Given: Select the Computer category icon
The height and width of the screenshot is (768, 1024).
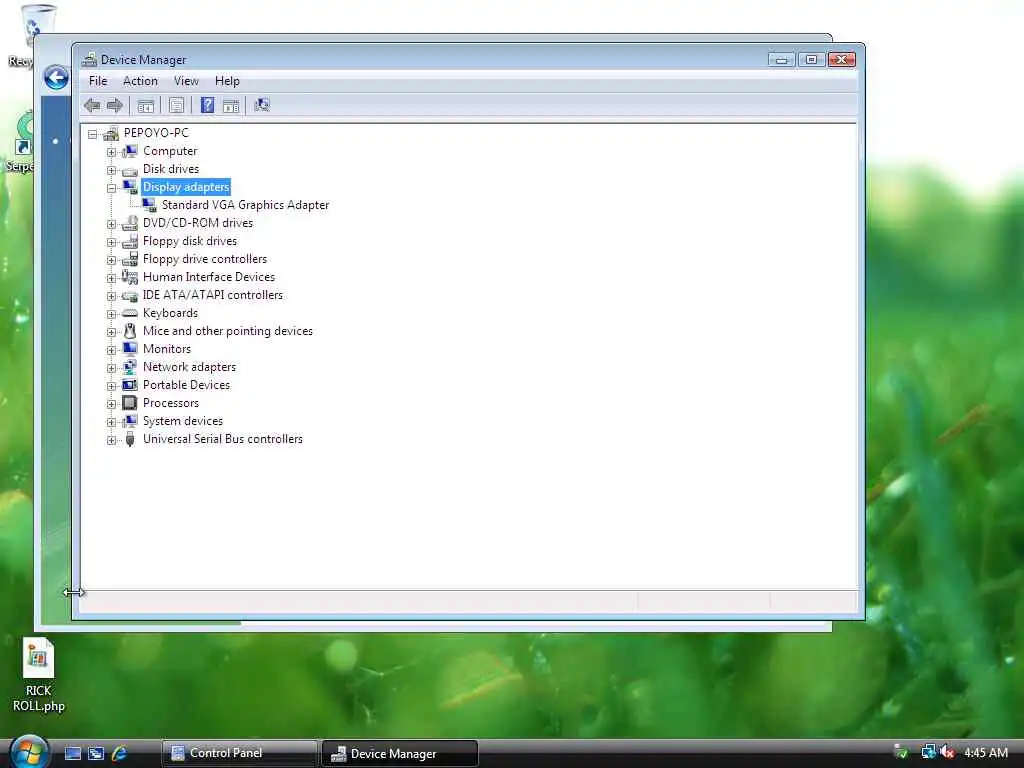Looking at the screenshot, I should [130, 151].
